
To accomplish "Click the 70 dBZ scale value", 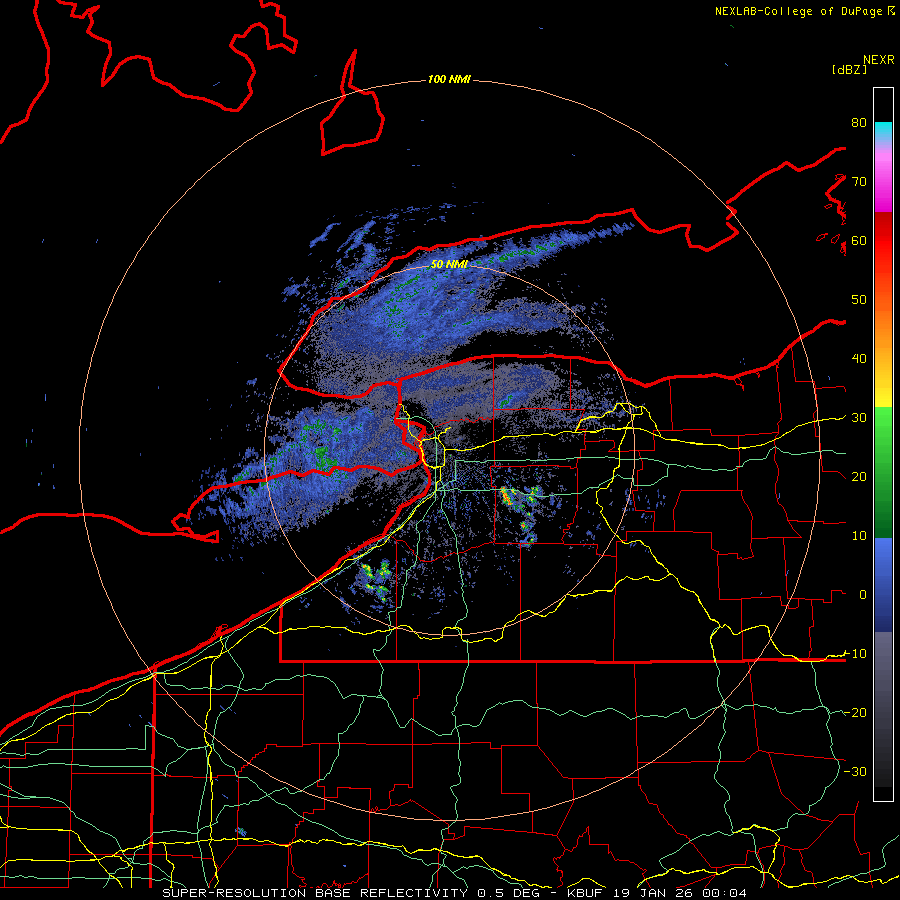I will (859, 181).
